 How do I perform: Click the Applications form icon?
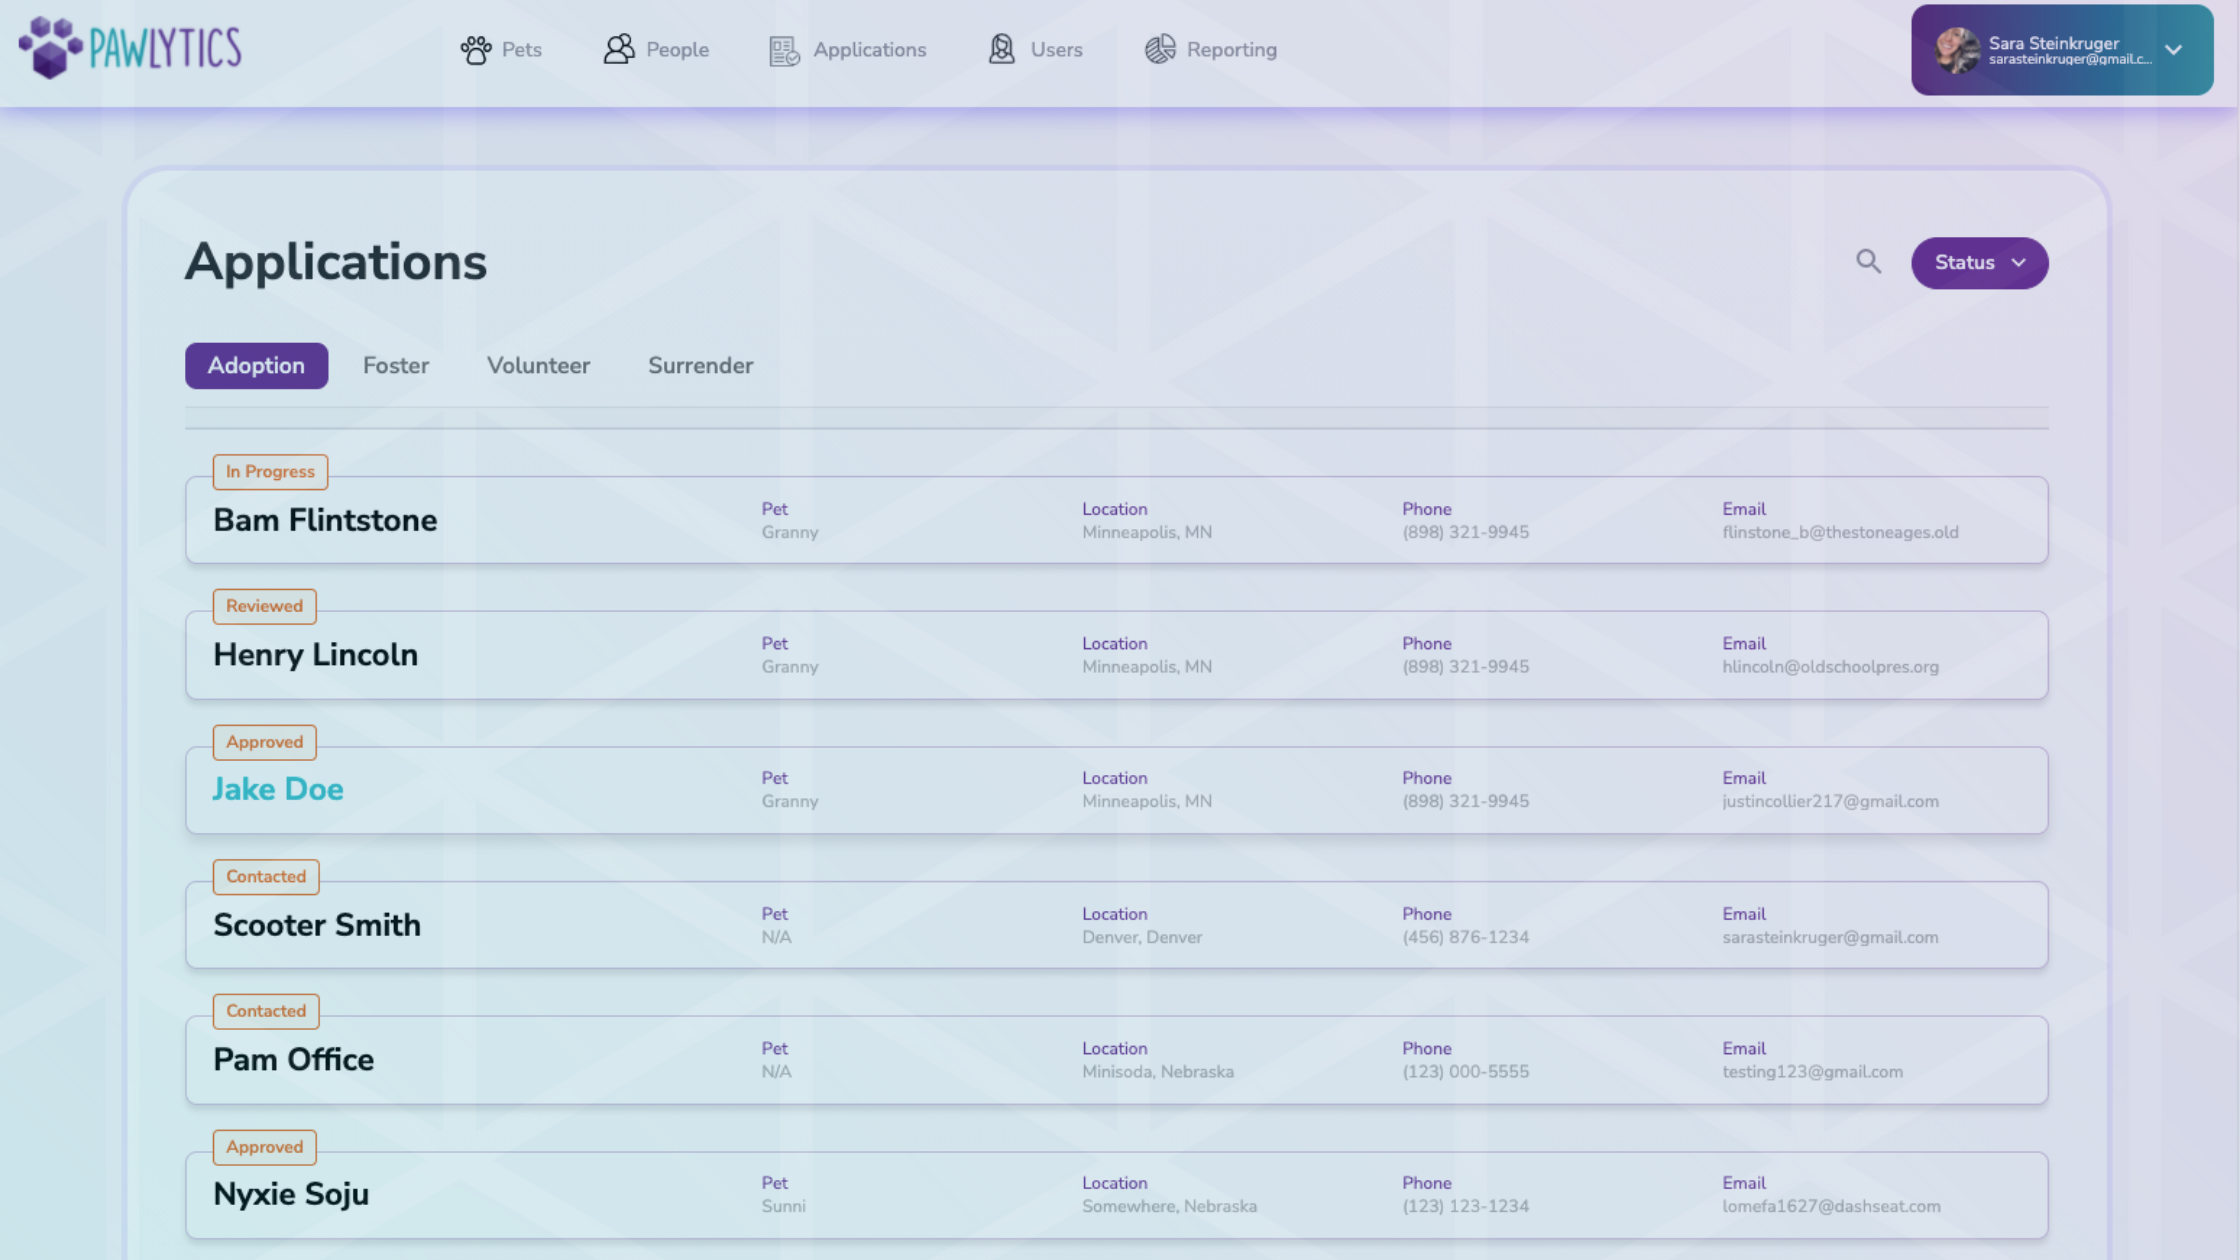point(784,50)
